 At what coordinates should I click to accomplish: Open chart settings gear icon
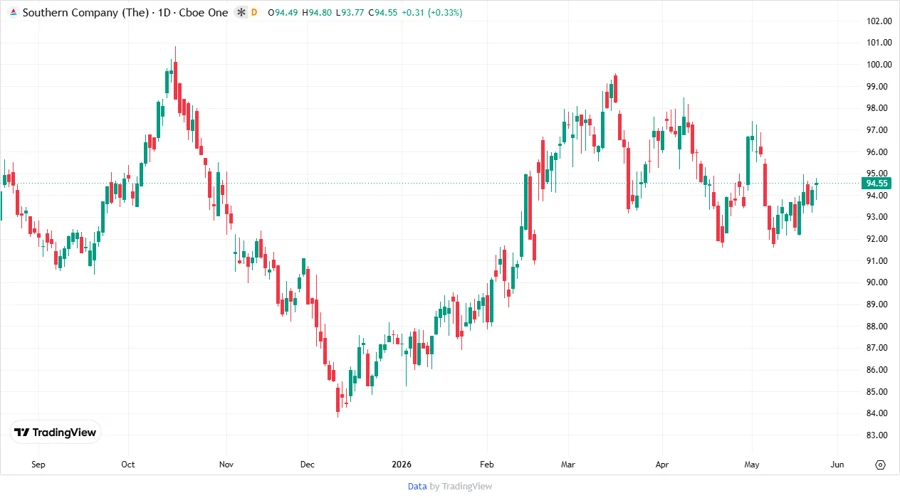tap(880, 465)
